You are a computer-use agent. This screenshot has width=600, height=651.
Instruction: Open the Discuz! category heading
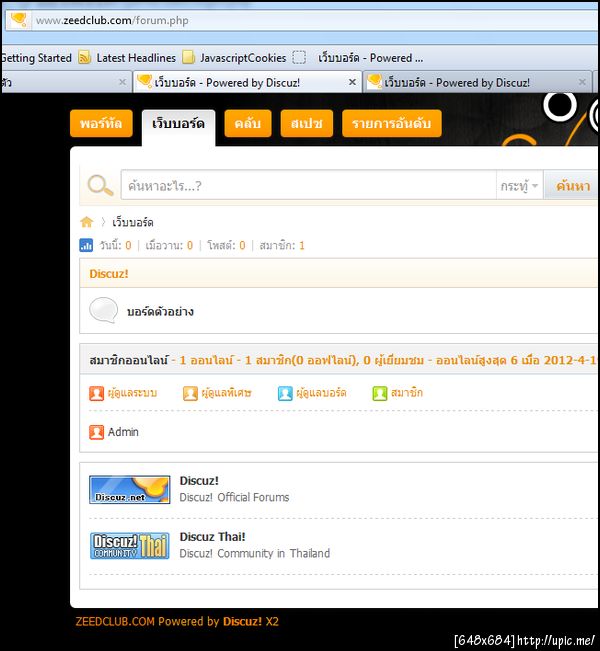pos(109,274)
